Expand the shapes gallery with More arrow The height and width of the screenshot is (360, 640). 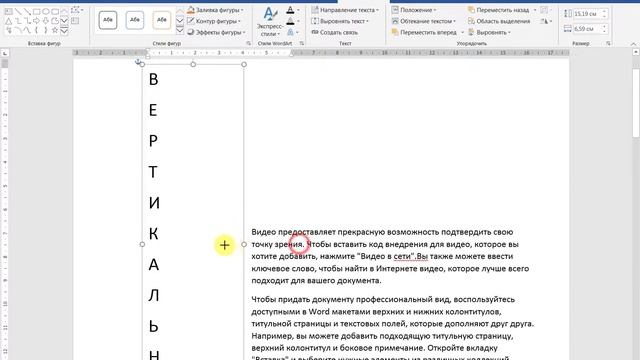(64, 30)
